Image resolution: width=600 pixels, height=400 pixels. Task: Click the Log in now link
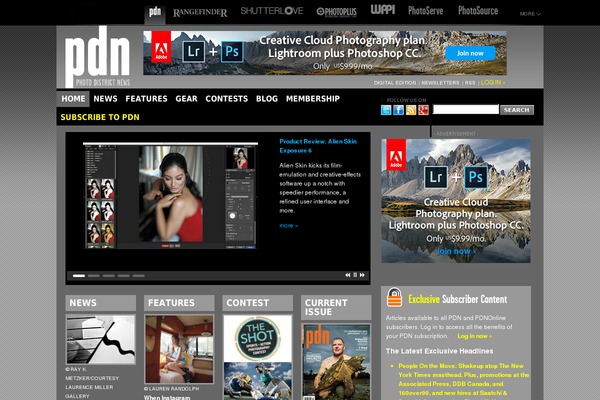tap(474, 336)
